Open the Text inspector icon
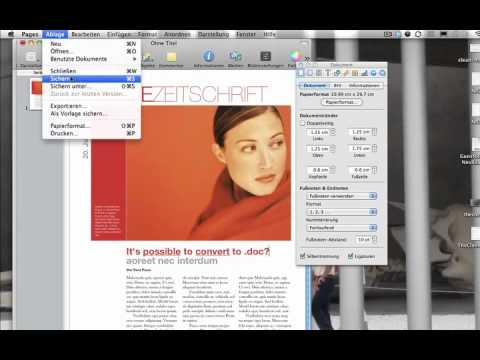The image size is (480, 360). (x=328, y=73)
